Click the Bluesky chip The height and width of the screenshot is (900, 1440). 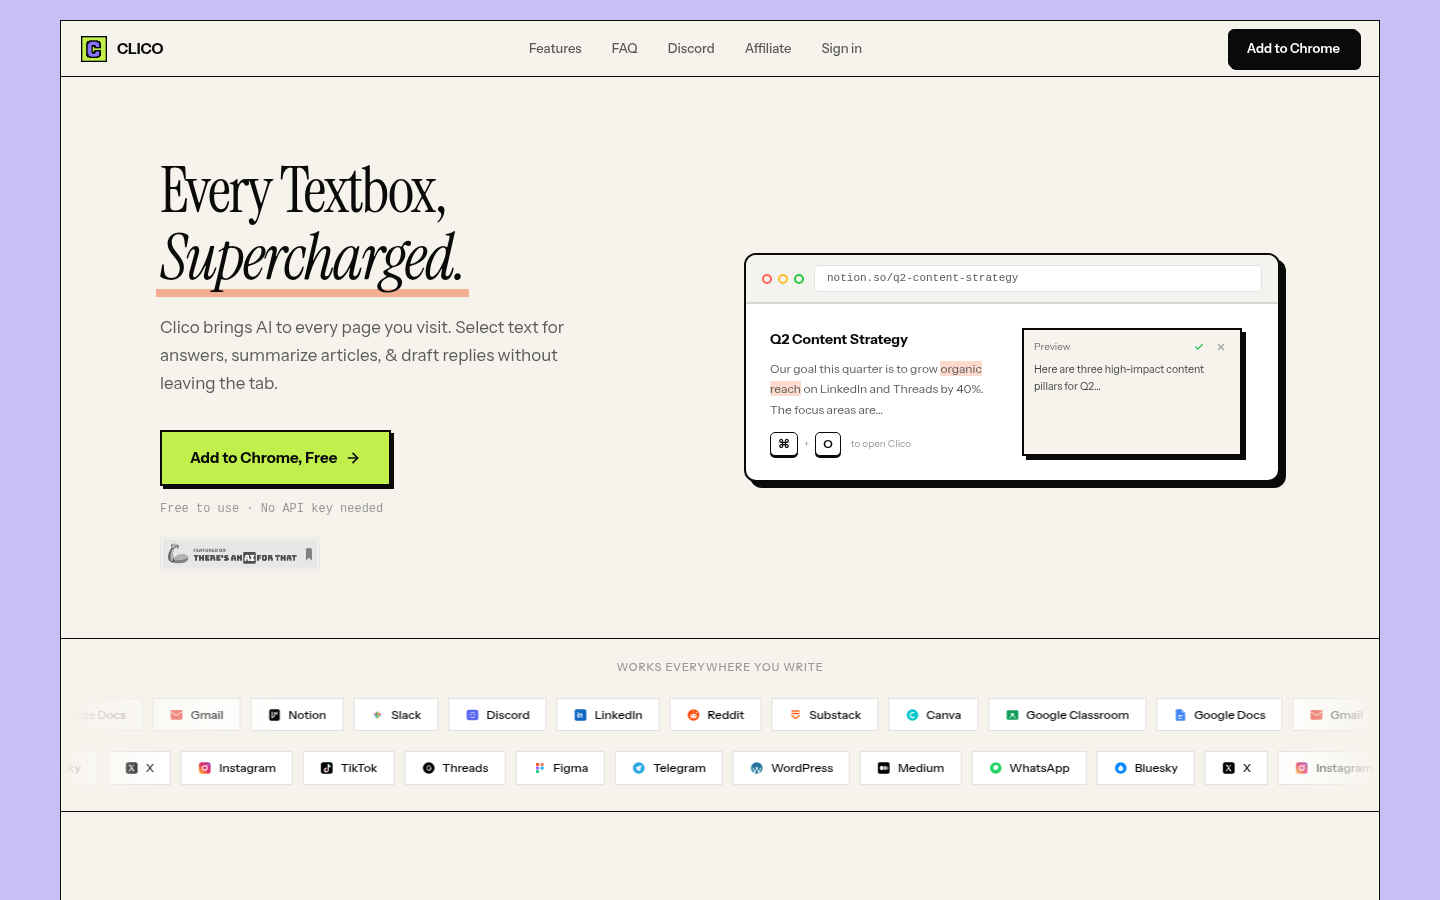(x=1145, y=768)
